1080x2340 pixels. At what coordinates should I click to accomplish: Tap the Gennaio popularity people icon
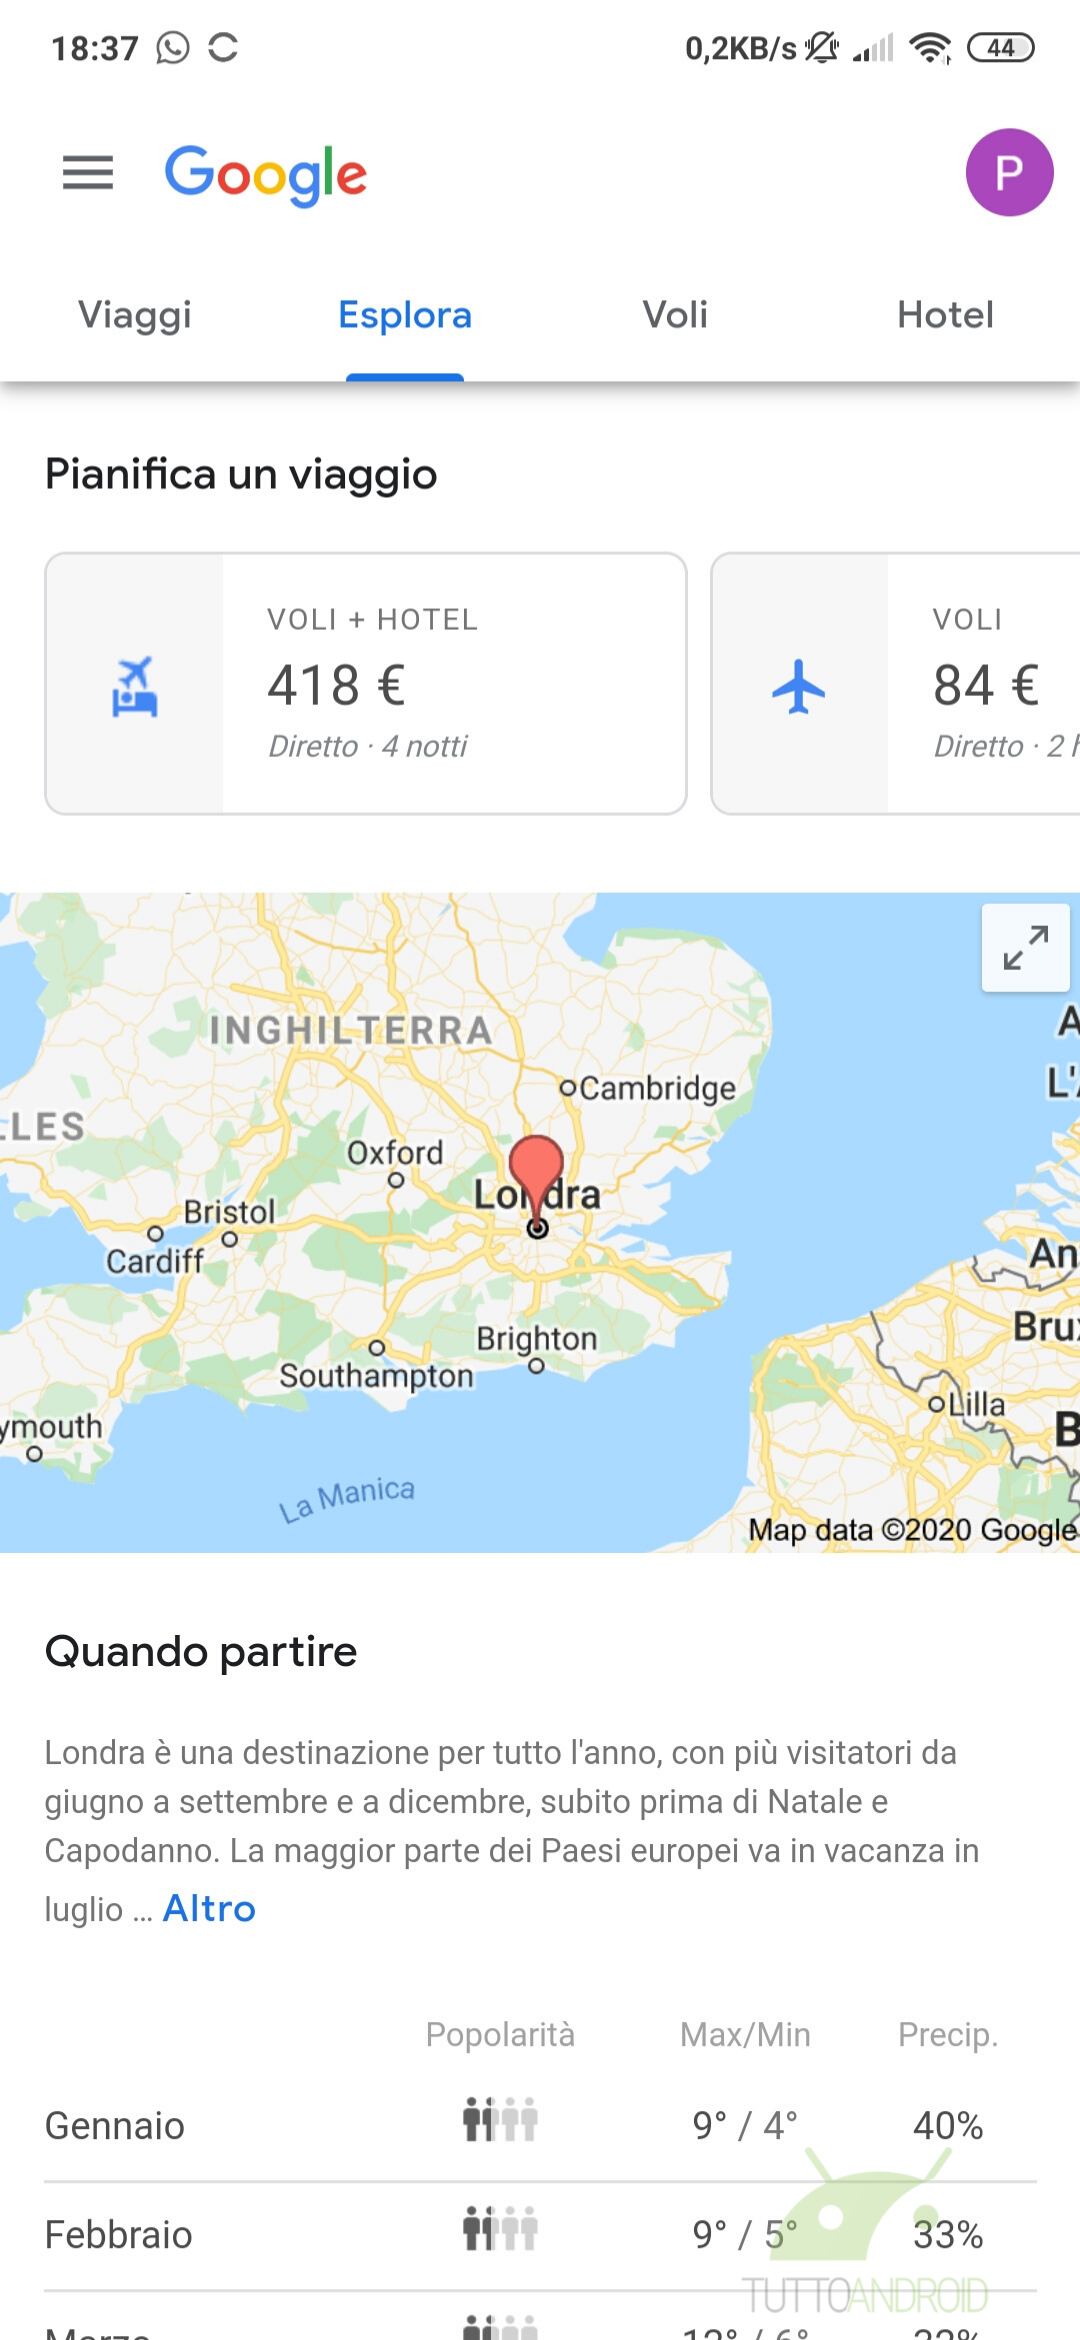[x=500, y=2118]
